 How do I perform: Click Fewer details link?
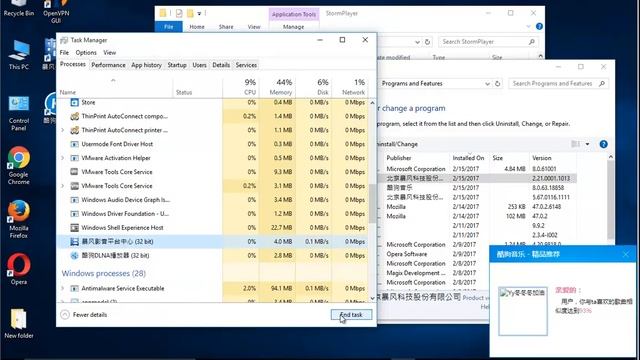point(90,315)
